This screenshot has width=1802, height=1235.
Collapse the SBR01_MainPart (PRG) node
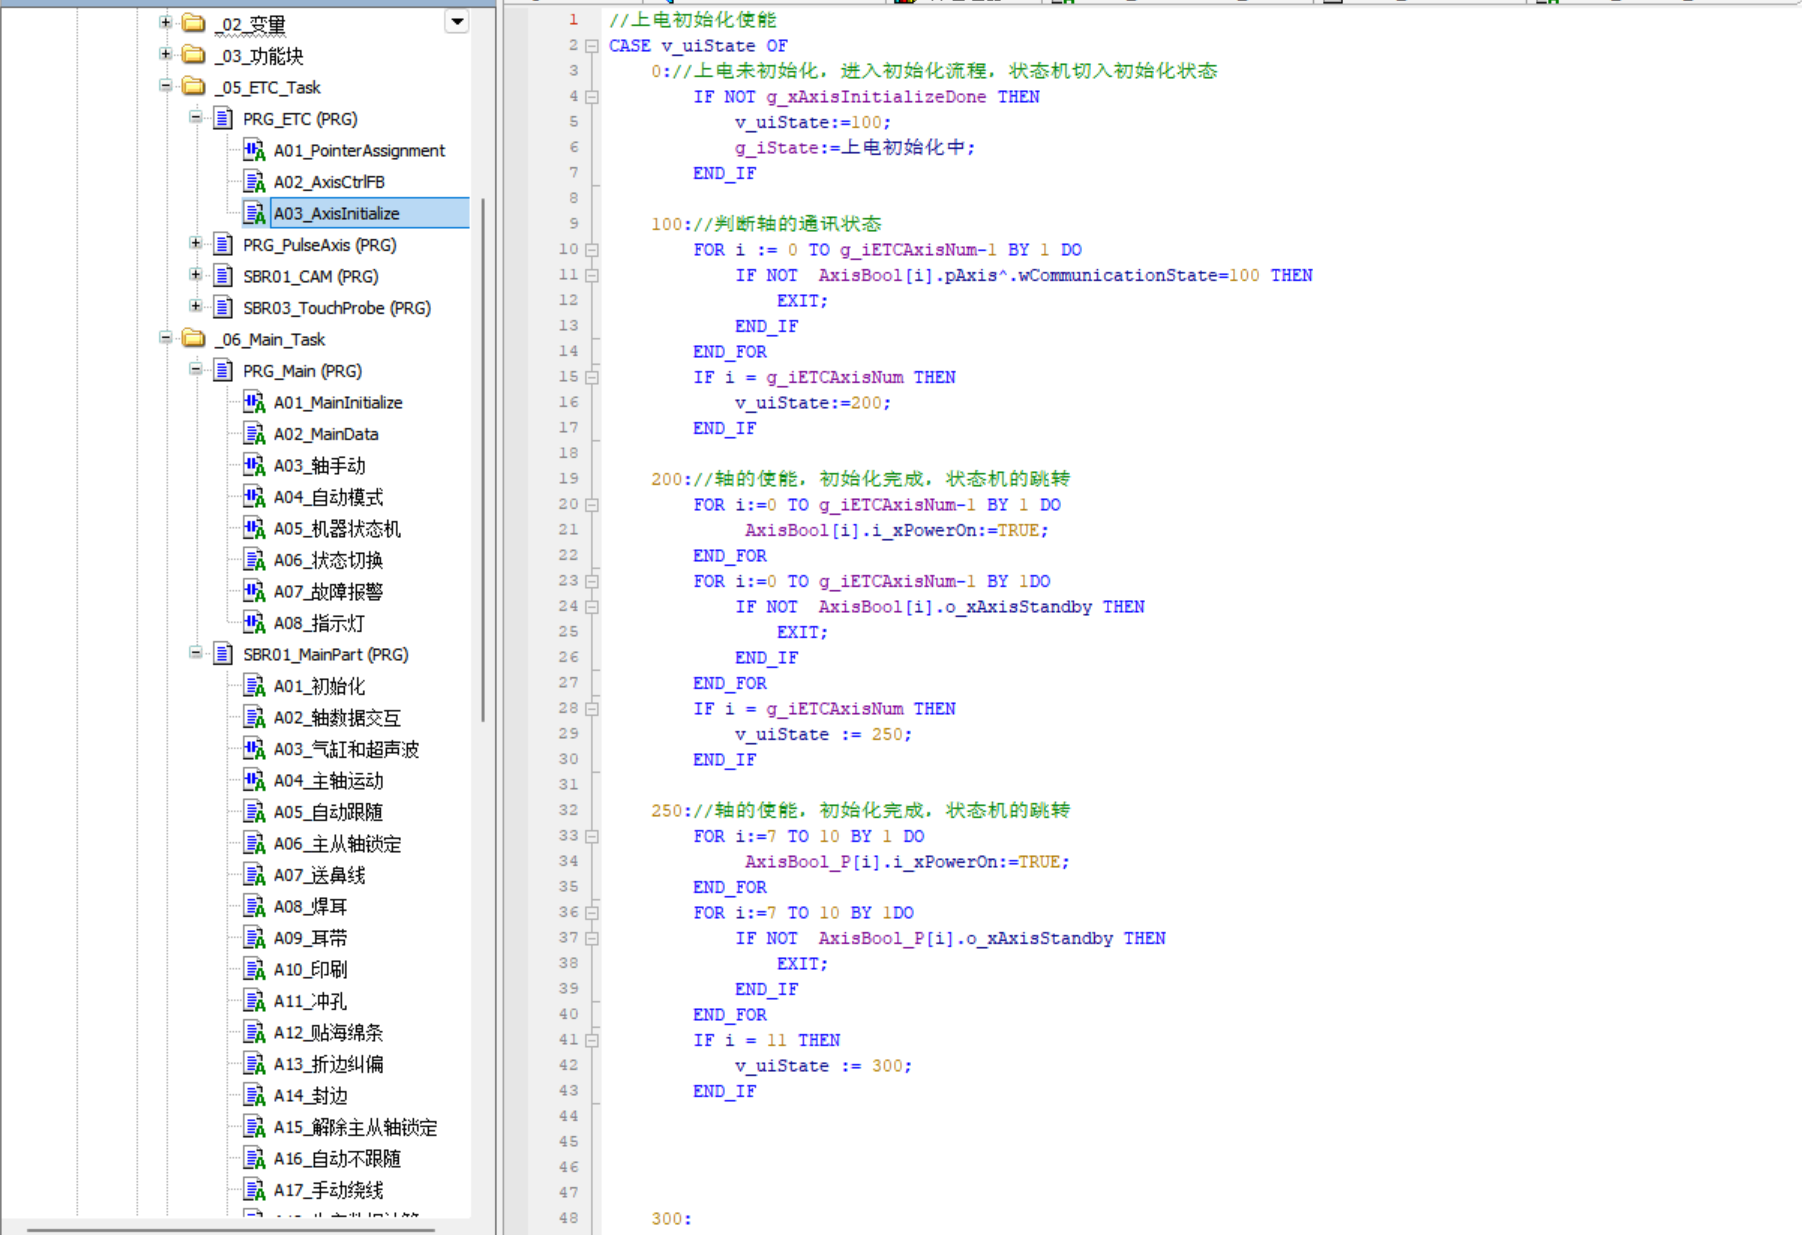(196, 653)
